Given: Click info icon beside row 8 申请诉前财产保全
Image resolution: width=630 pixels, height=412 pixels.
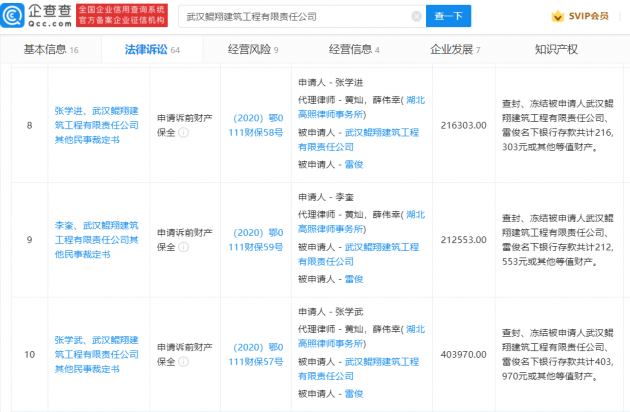Looking at the screenshot, I should [x=183, y=132].
